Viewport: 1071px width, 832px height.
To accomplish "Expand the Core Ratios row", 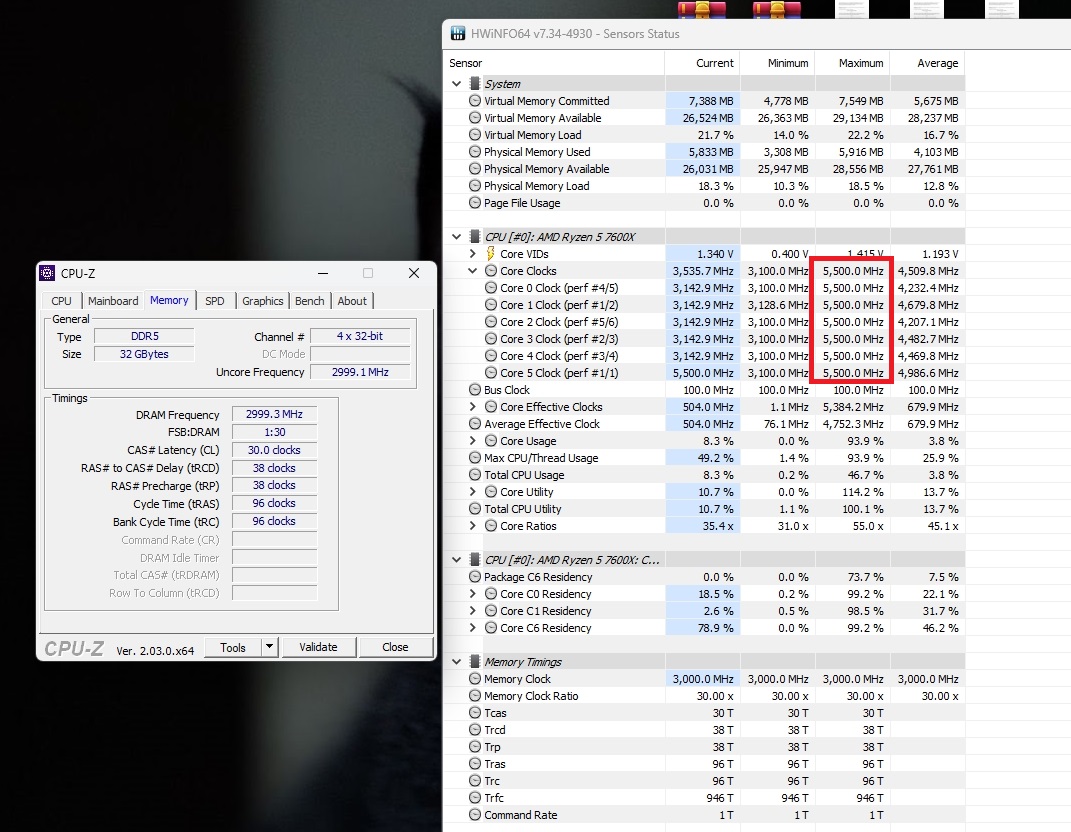I will (x=472, y=525).
